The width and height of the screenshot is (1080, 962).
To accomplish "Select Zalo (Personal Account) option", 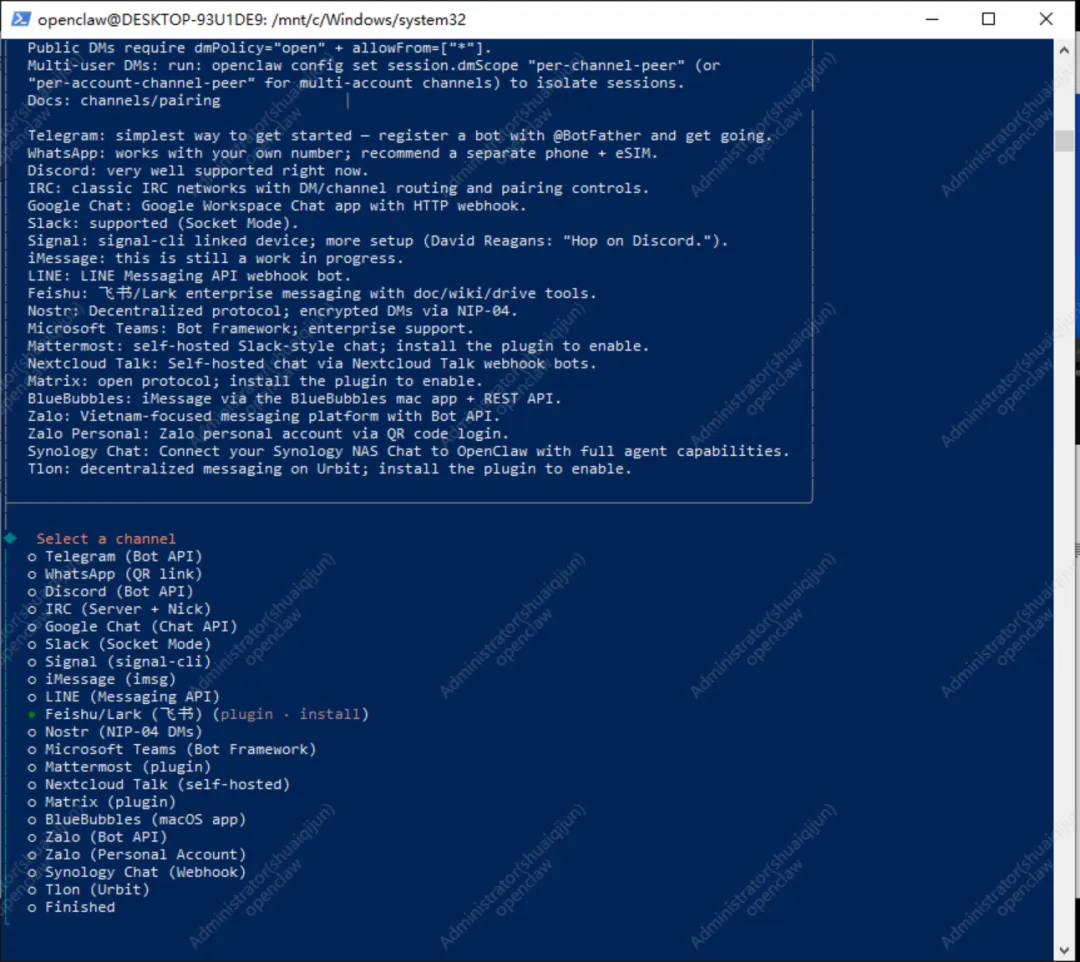I will click(x=137, y=855).
